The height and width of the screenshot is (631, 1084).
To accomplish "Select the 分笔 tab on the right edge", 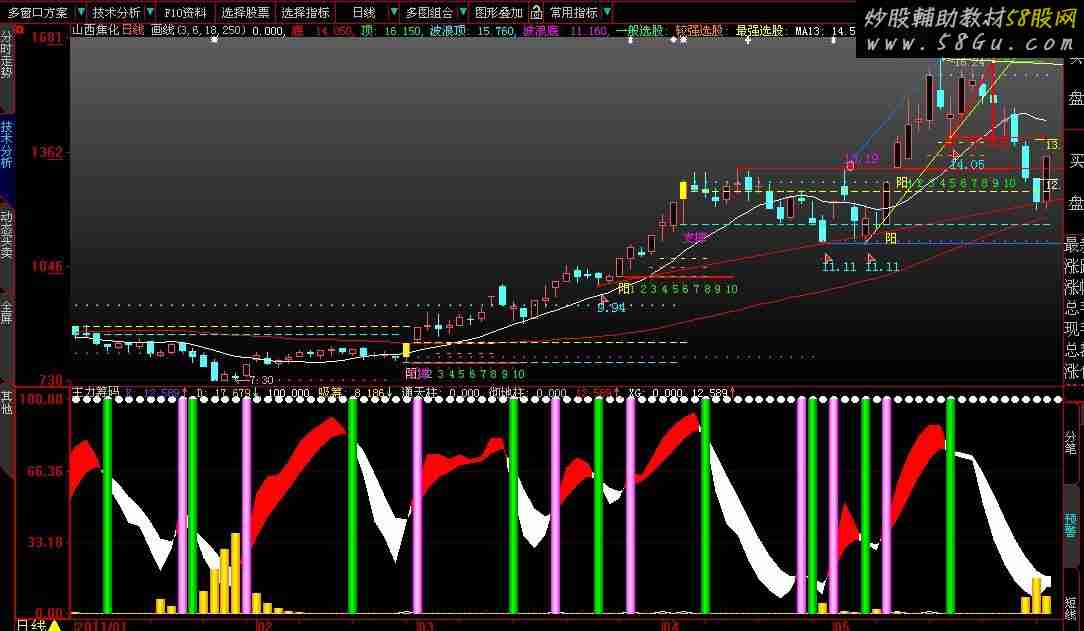I will click(1071, 443).
